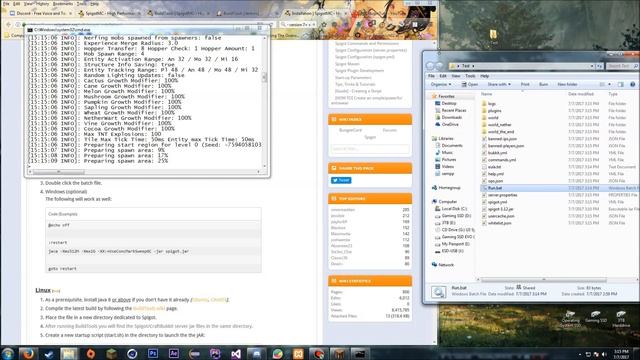This screenshot has width=640, height=360.
Task: Select whitelist.json file
Action: (x=499, y=223)
